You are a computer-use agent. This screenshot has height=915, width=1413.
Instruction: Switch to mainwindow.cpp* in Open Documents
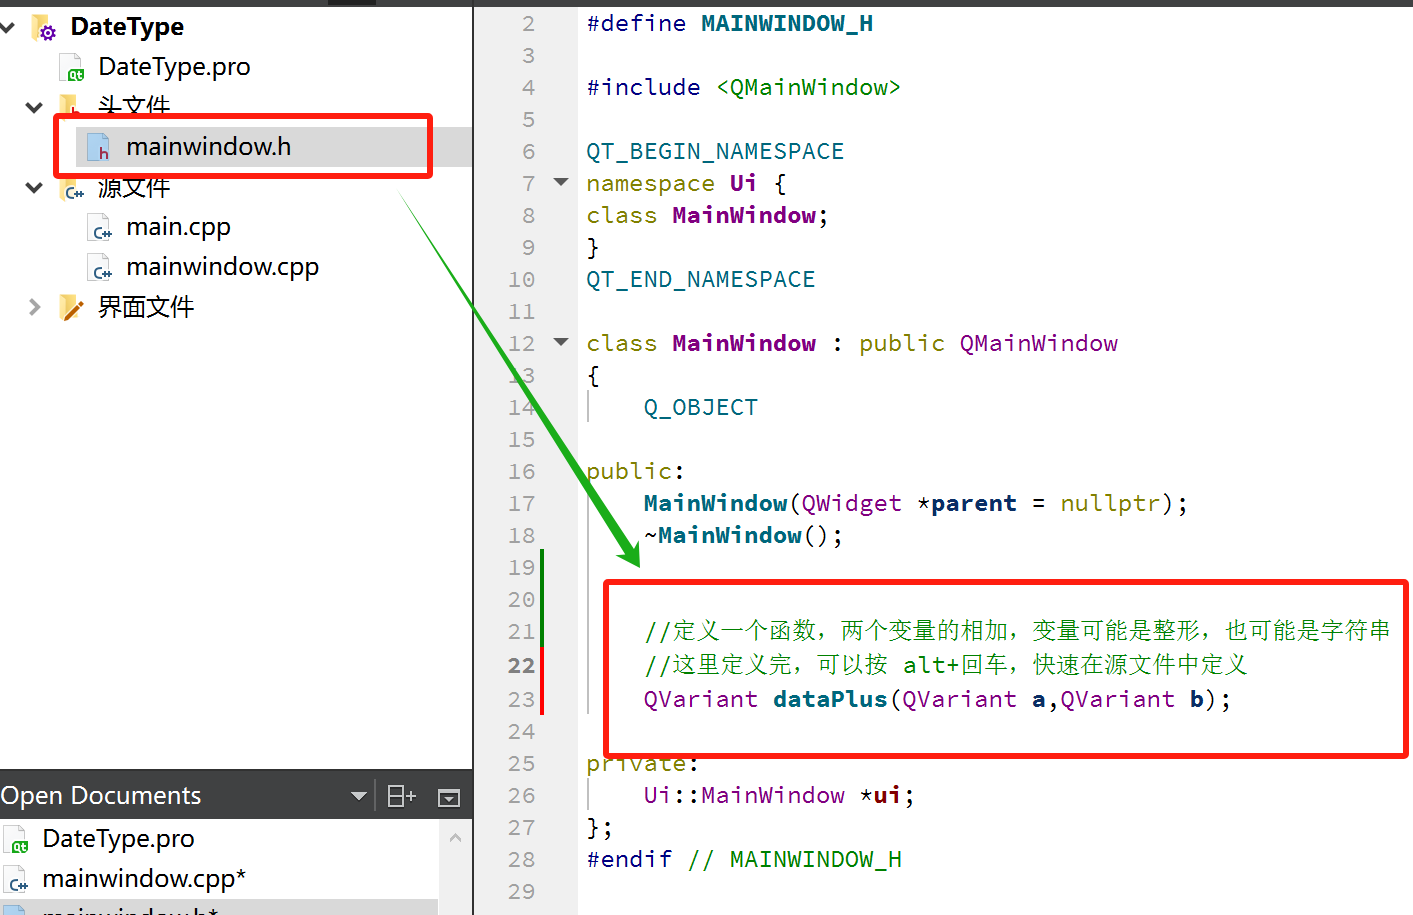[144, 879]
